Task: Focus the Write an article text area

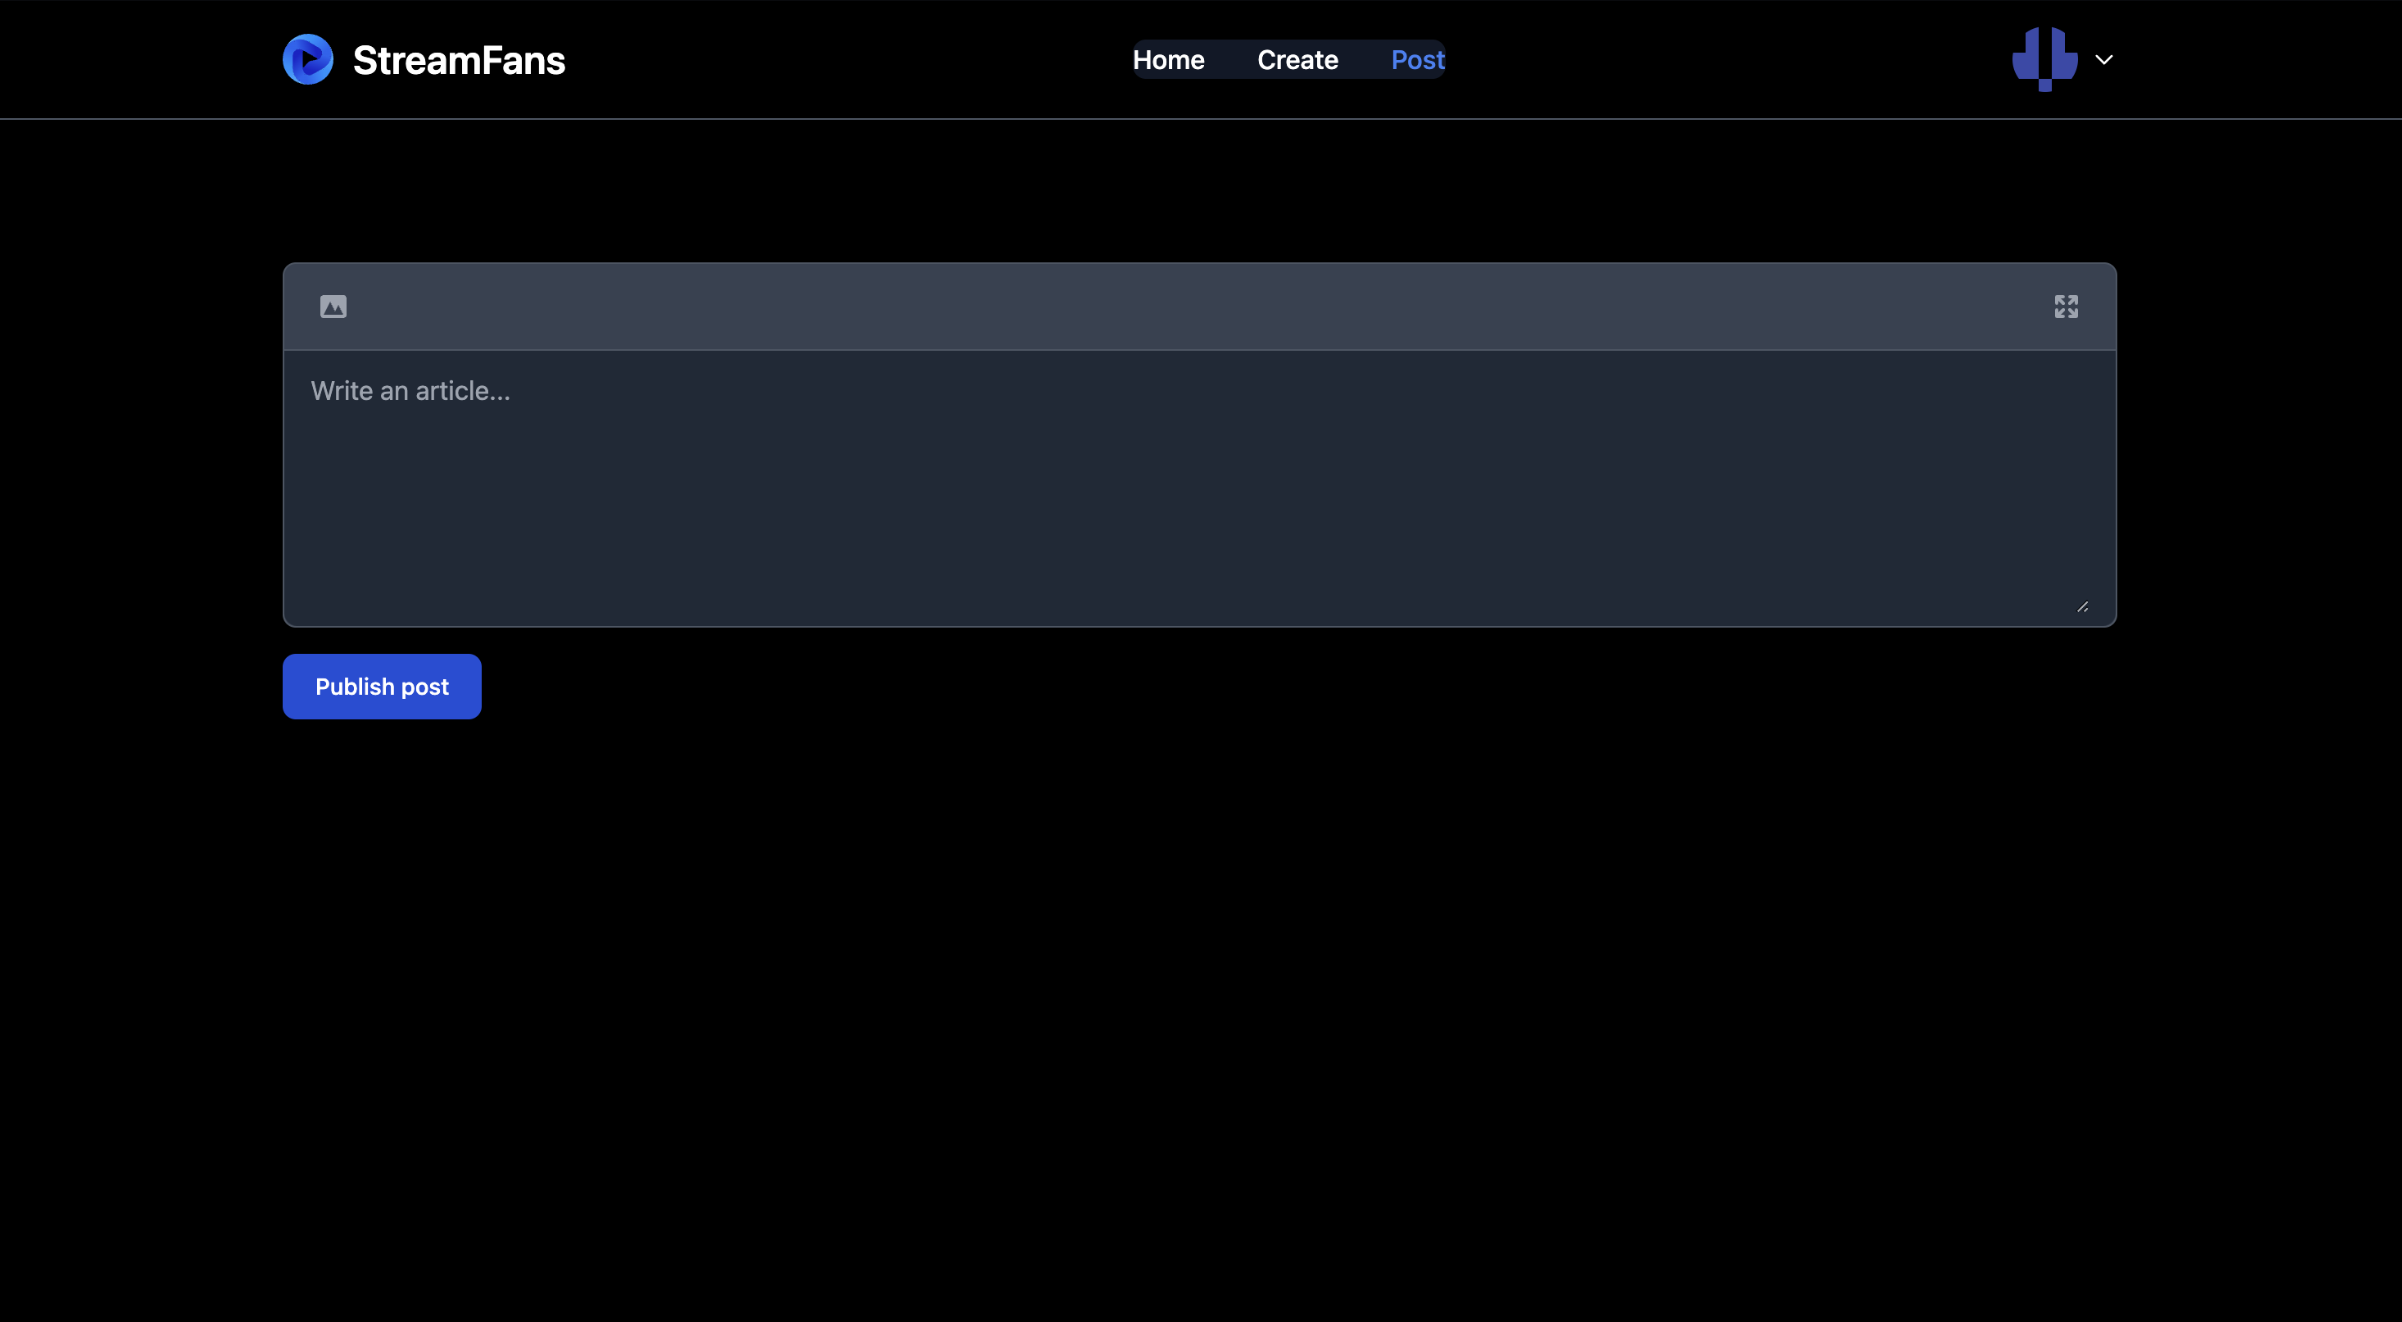Action: point(1198,488)
